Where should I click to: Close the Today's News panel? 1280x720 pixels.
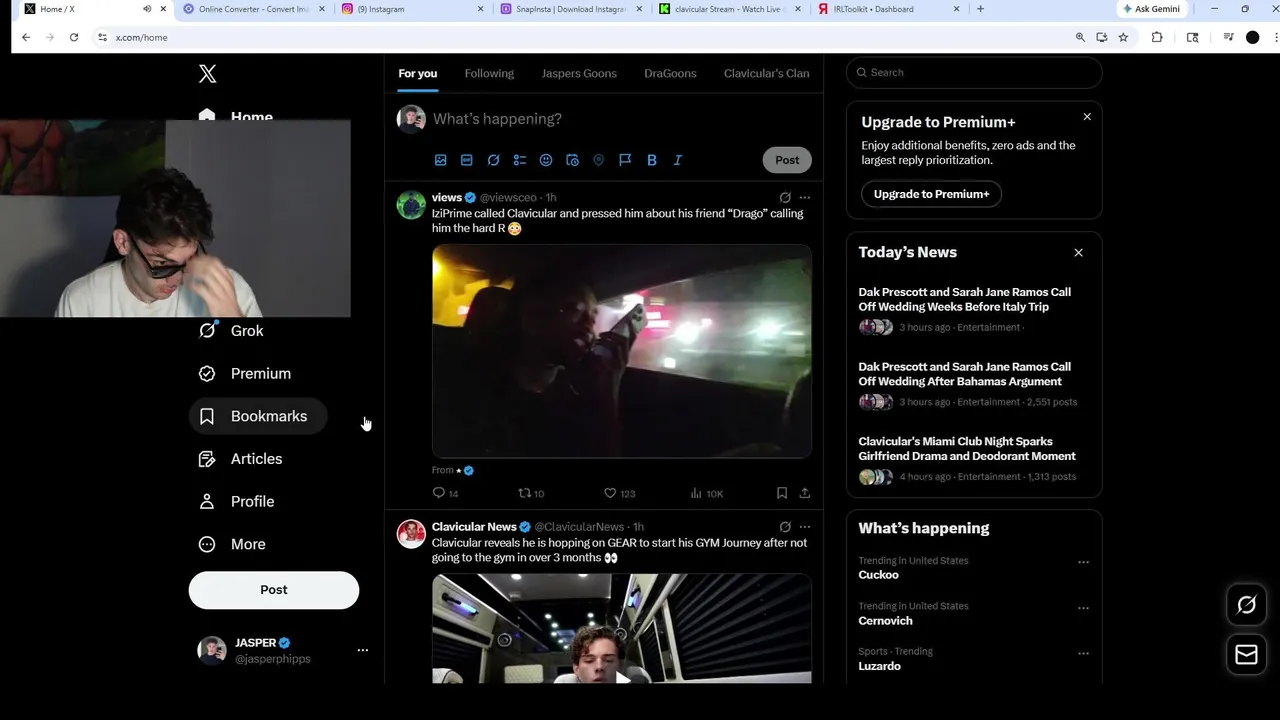[x=1078, y=252]
